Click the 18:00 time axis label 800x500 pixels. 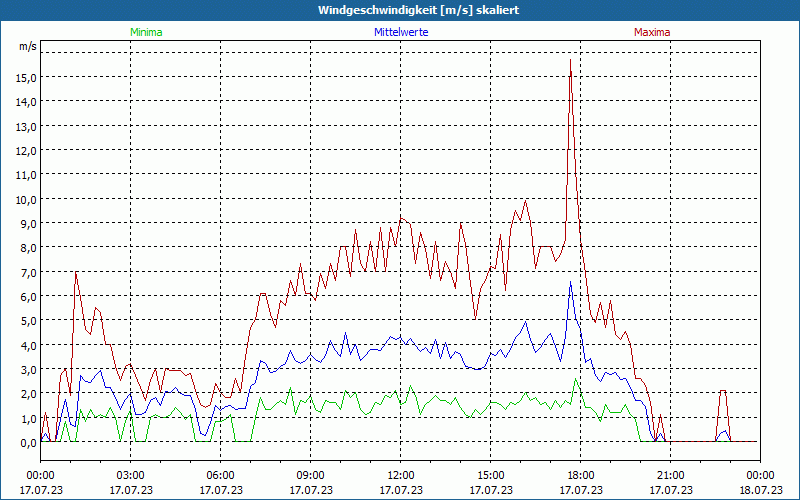[580, 476]
